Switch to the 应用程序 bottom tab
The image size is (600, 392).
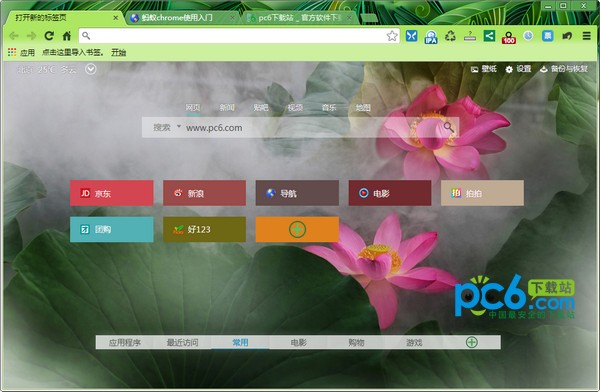tap(125, 342)
